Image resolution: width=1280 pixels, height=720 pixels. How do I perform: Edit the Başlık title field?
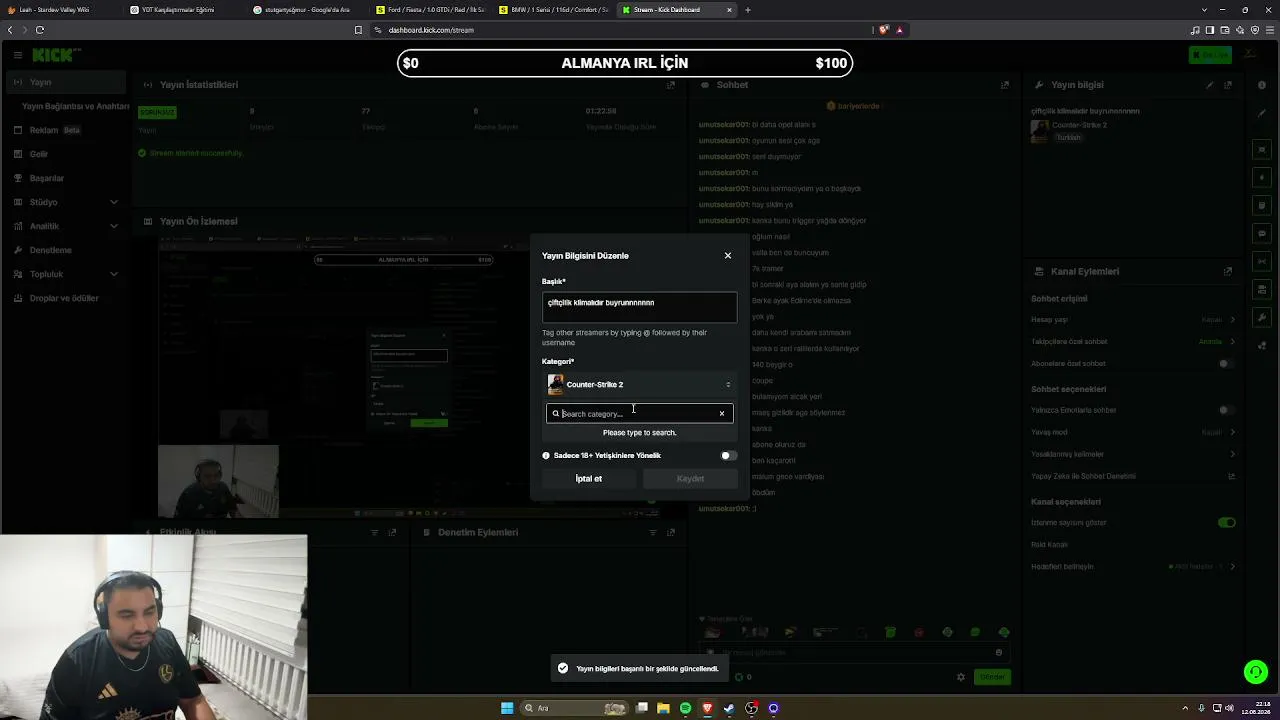[639, 307]
